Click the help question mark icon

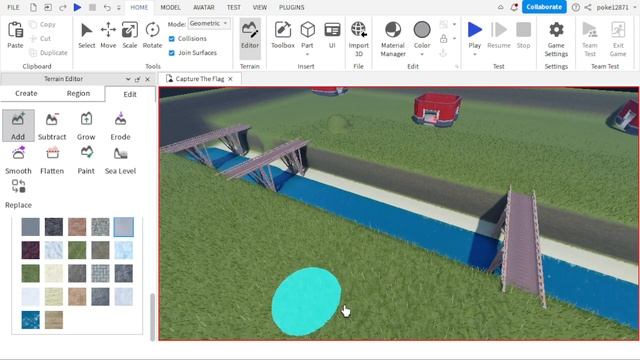click(x=576, y=7)
